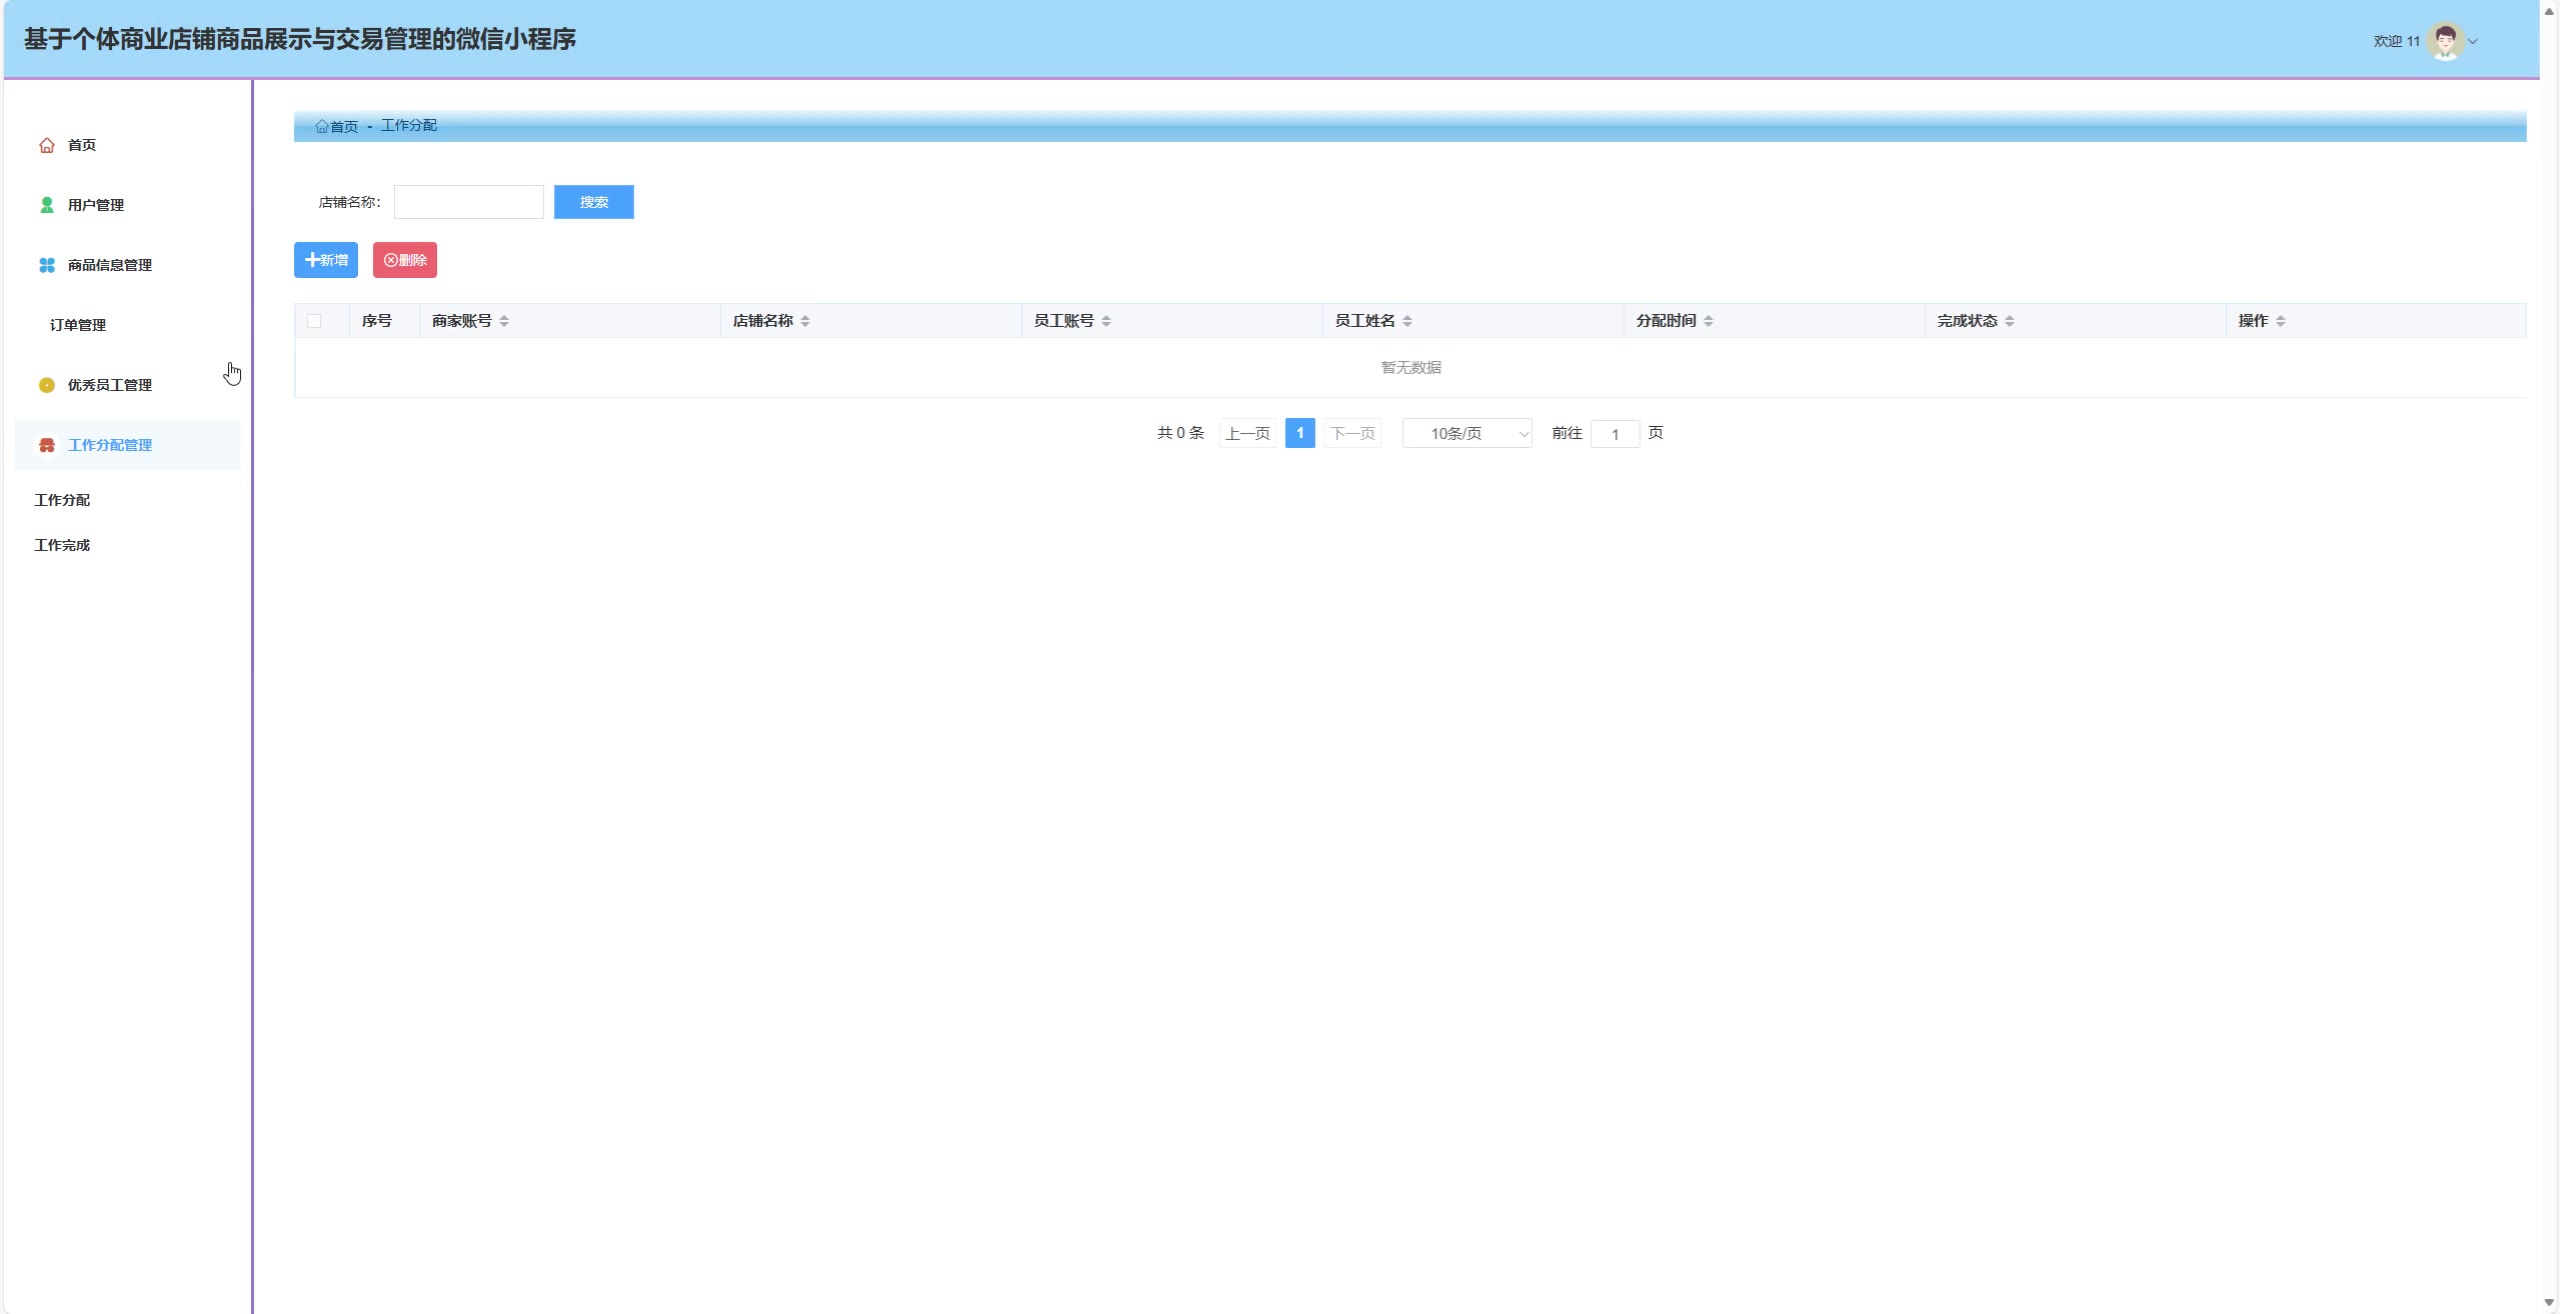Focus the 店铺名称 search input field

pos(469,202)
